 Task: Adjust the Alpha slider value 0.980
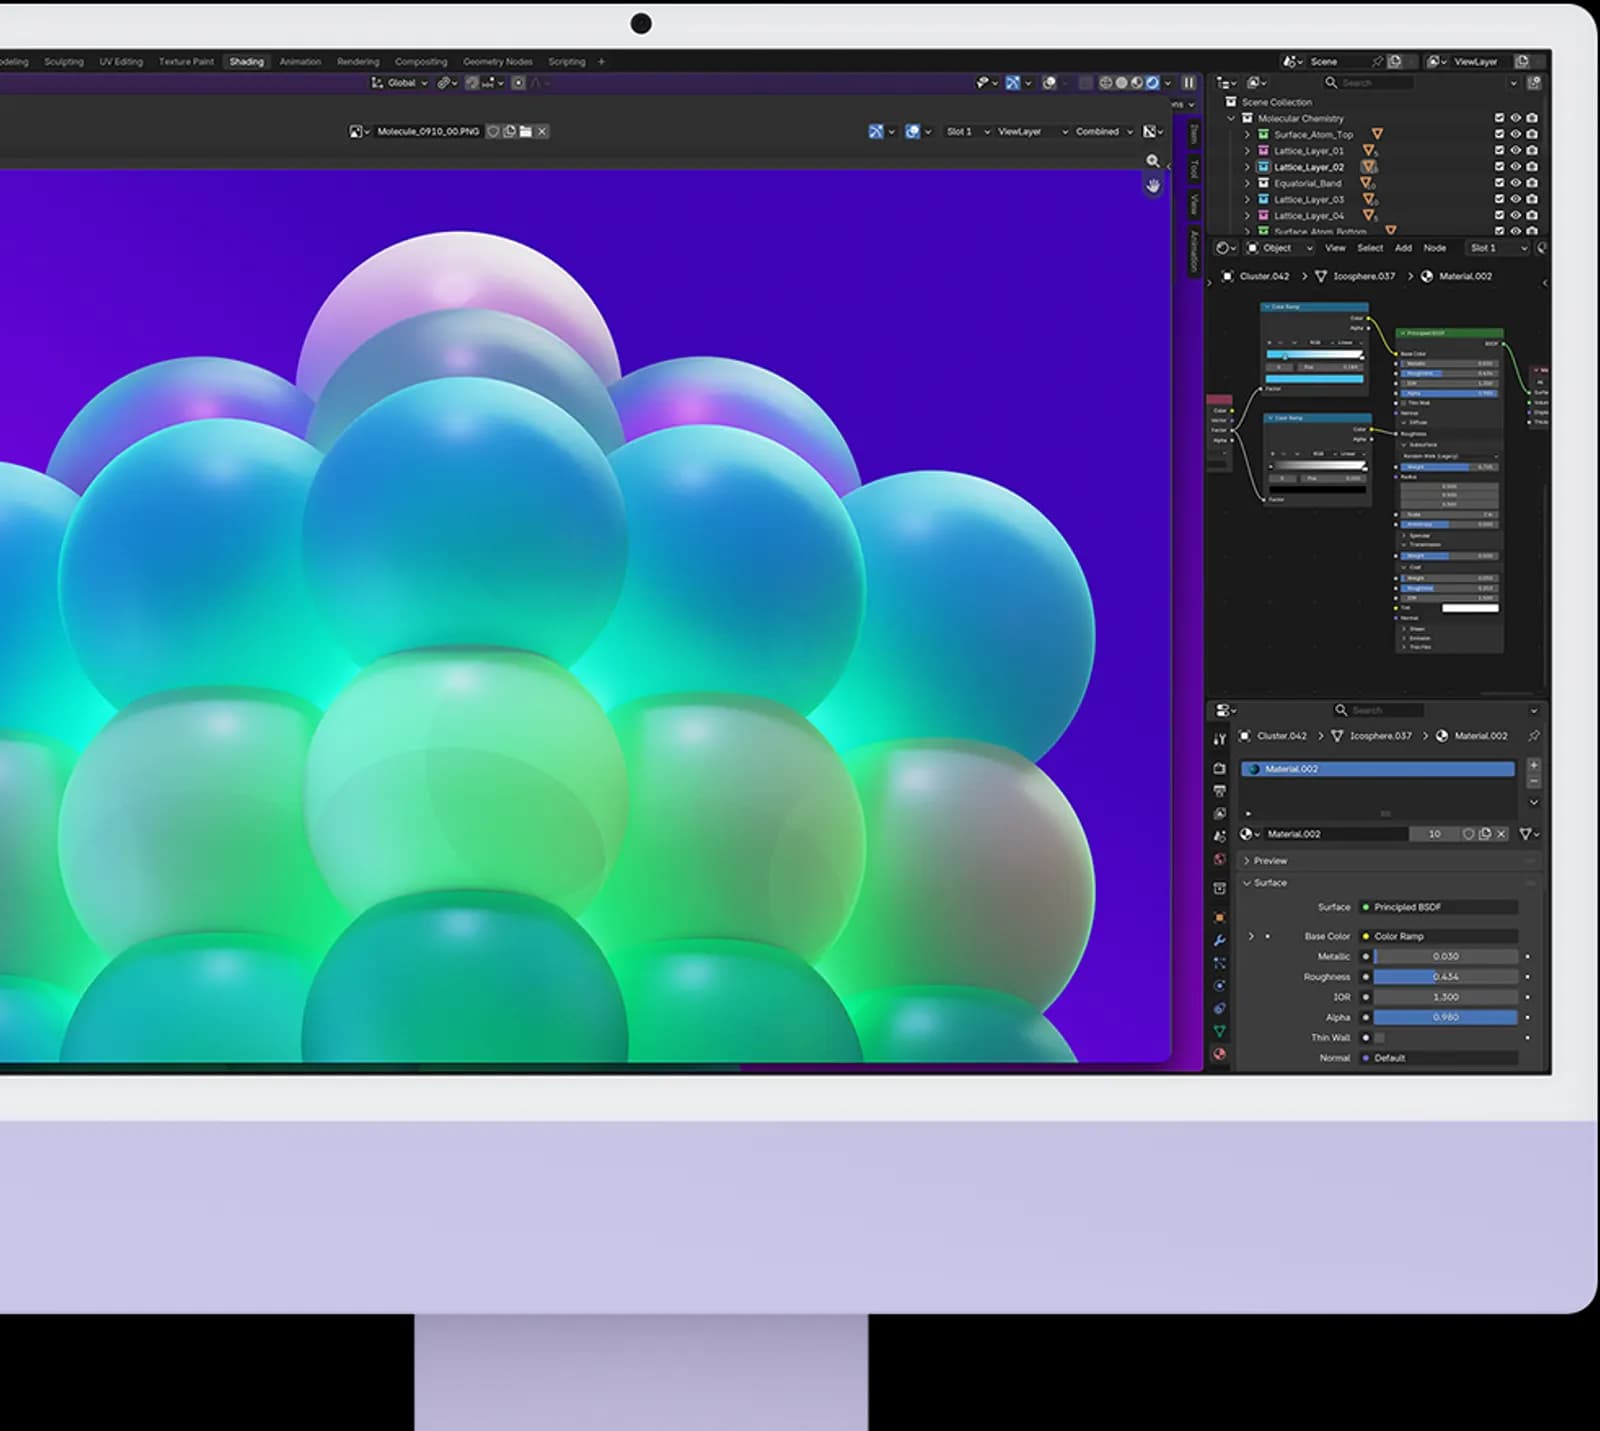click(x=1445, y=1017)
